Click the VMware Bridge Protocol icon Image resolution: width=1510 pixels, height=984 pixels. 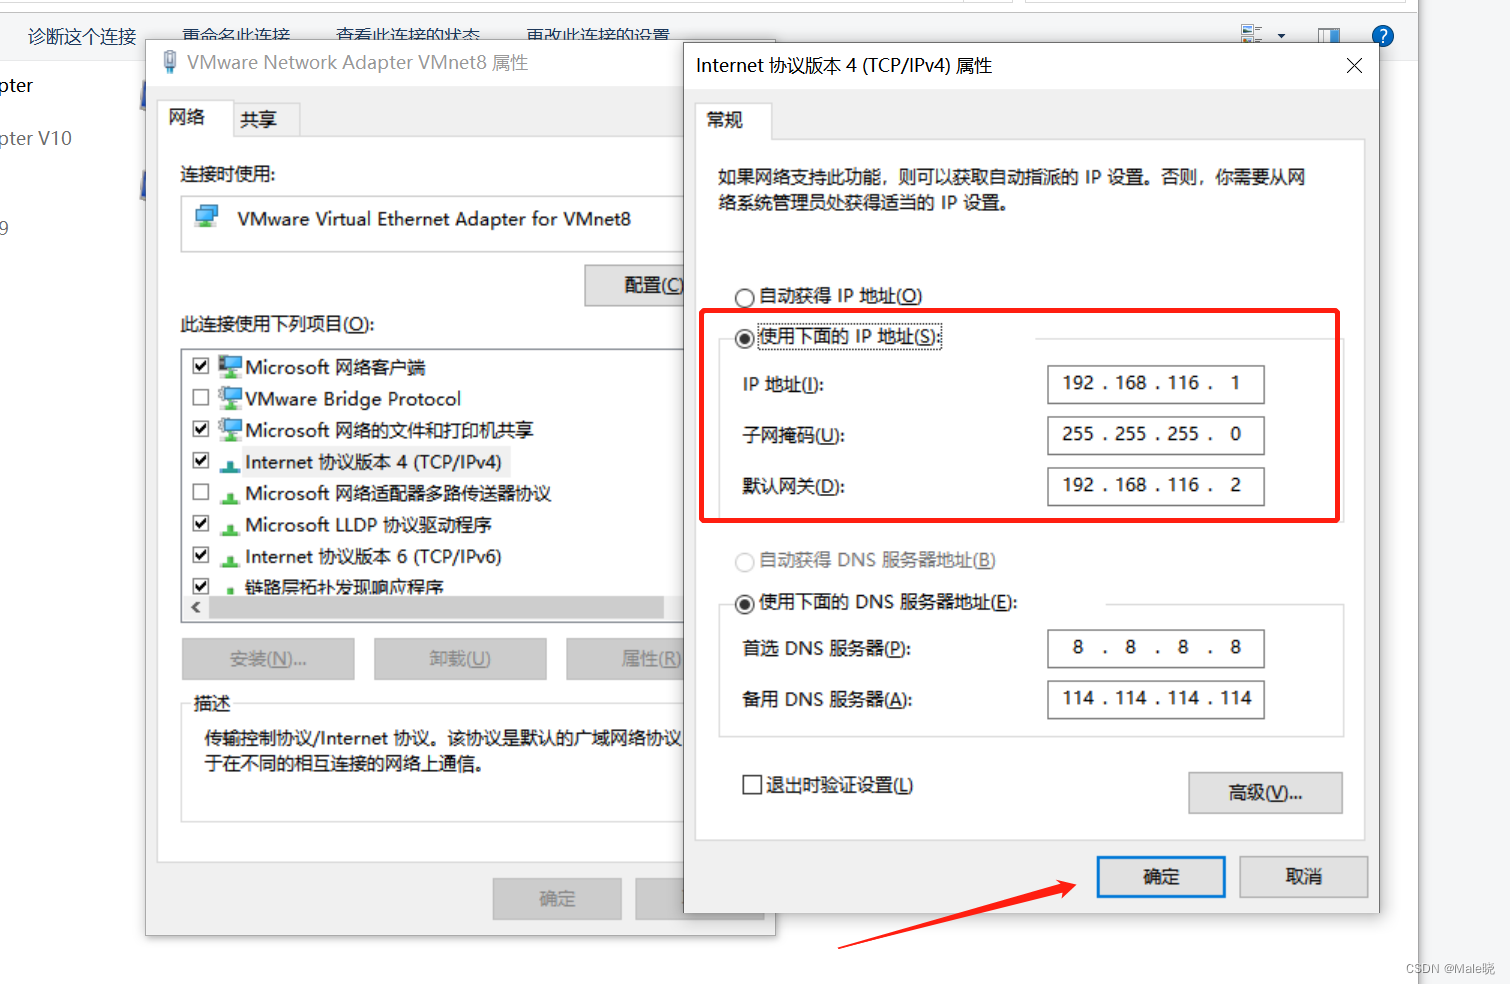228,397
